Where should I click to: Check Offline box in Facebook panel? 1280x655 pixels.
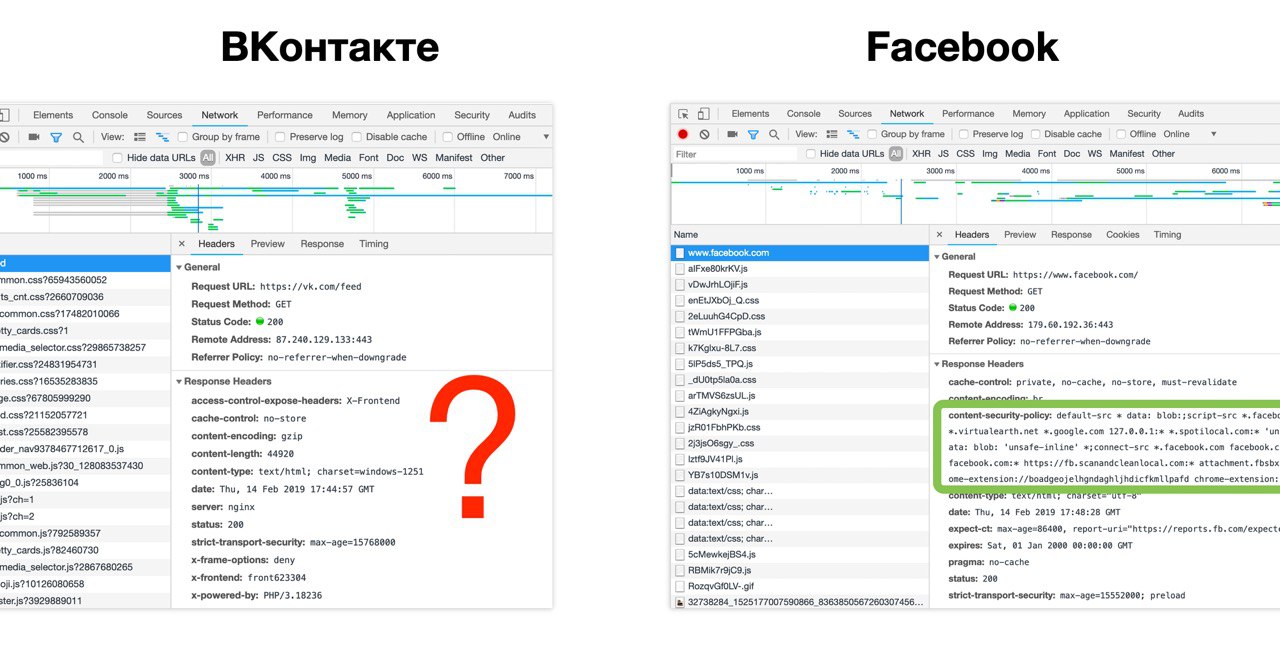(x=1122, y=134)
